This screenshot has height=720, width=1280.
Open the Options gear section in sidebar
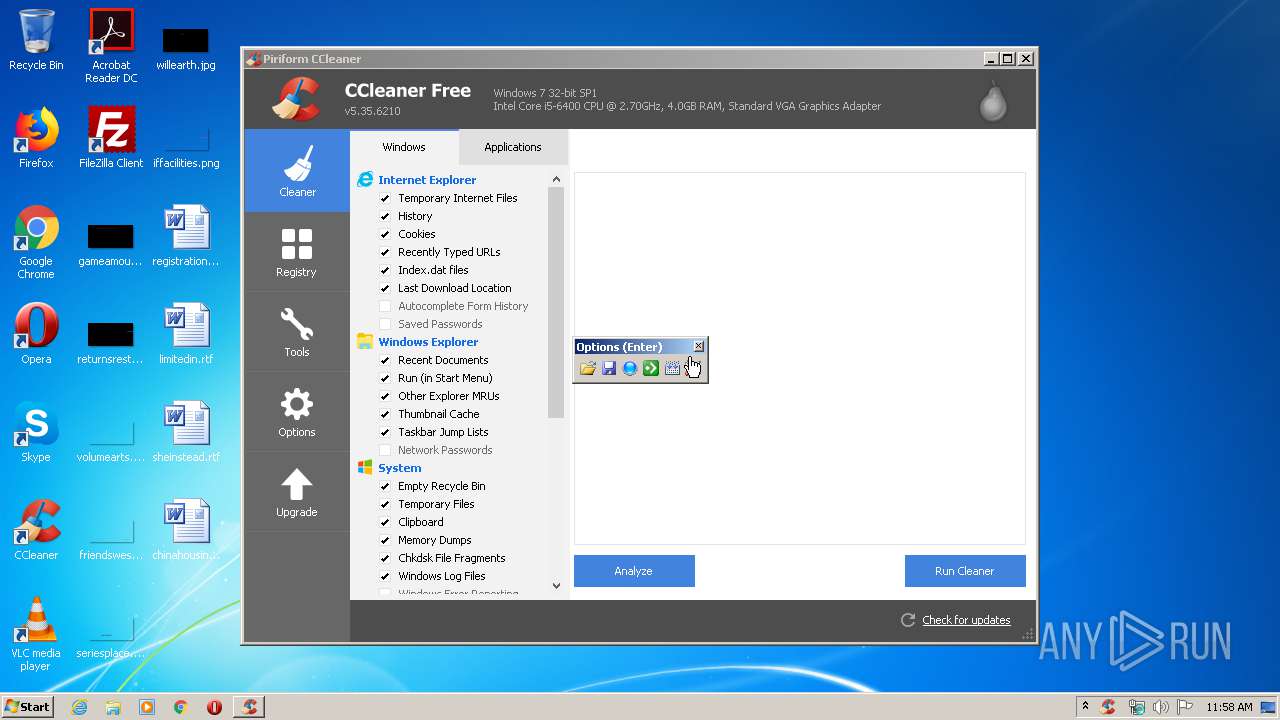297,412
